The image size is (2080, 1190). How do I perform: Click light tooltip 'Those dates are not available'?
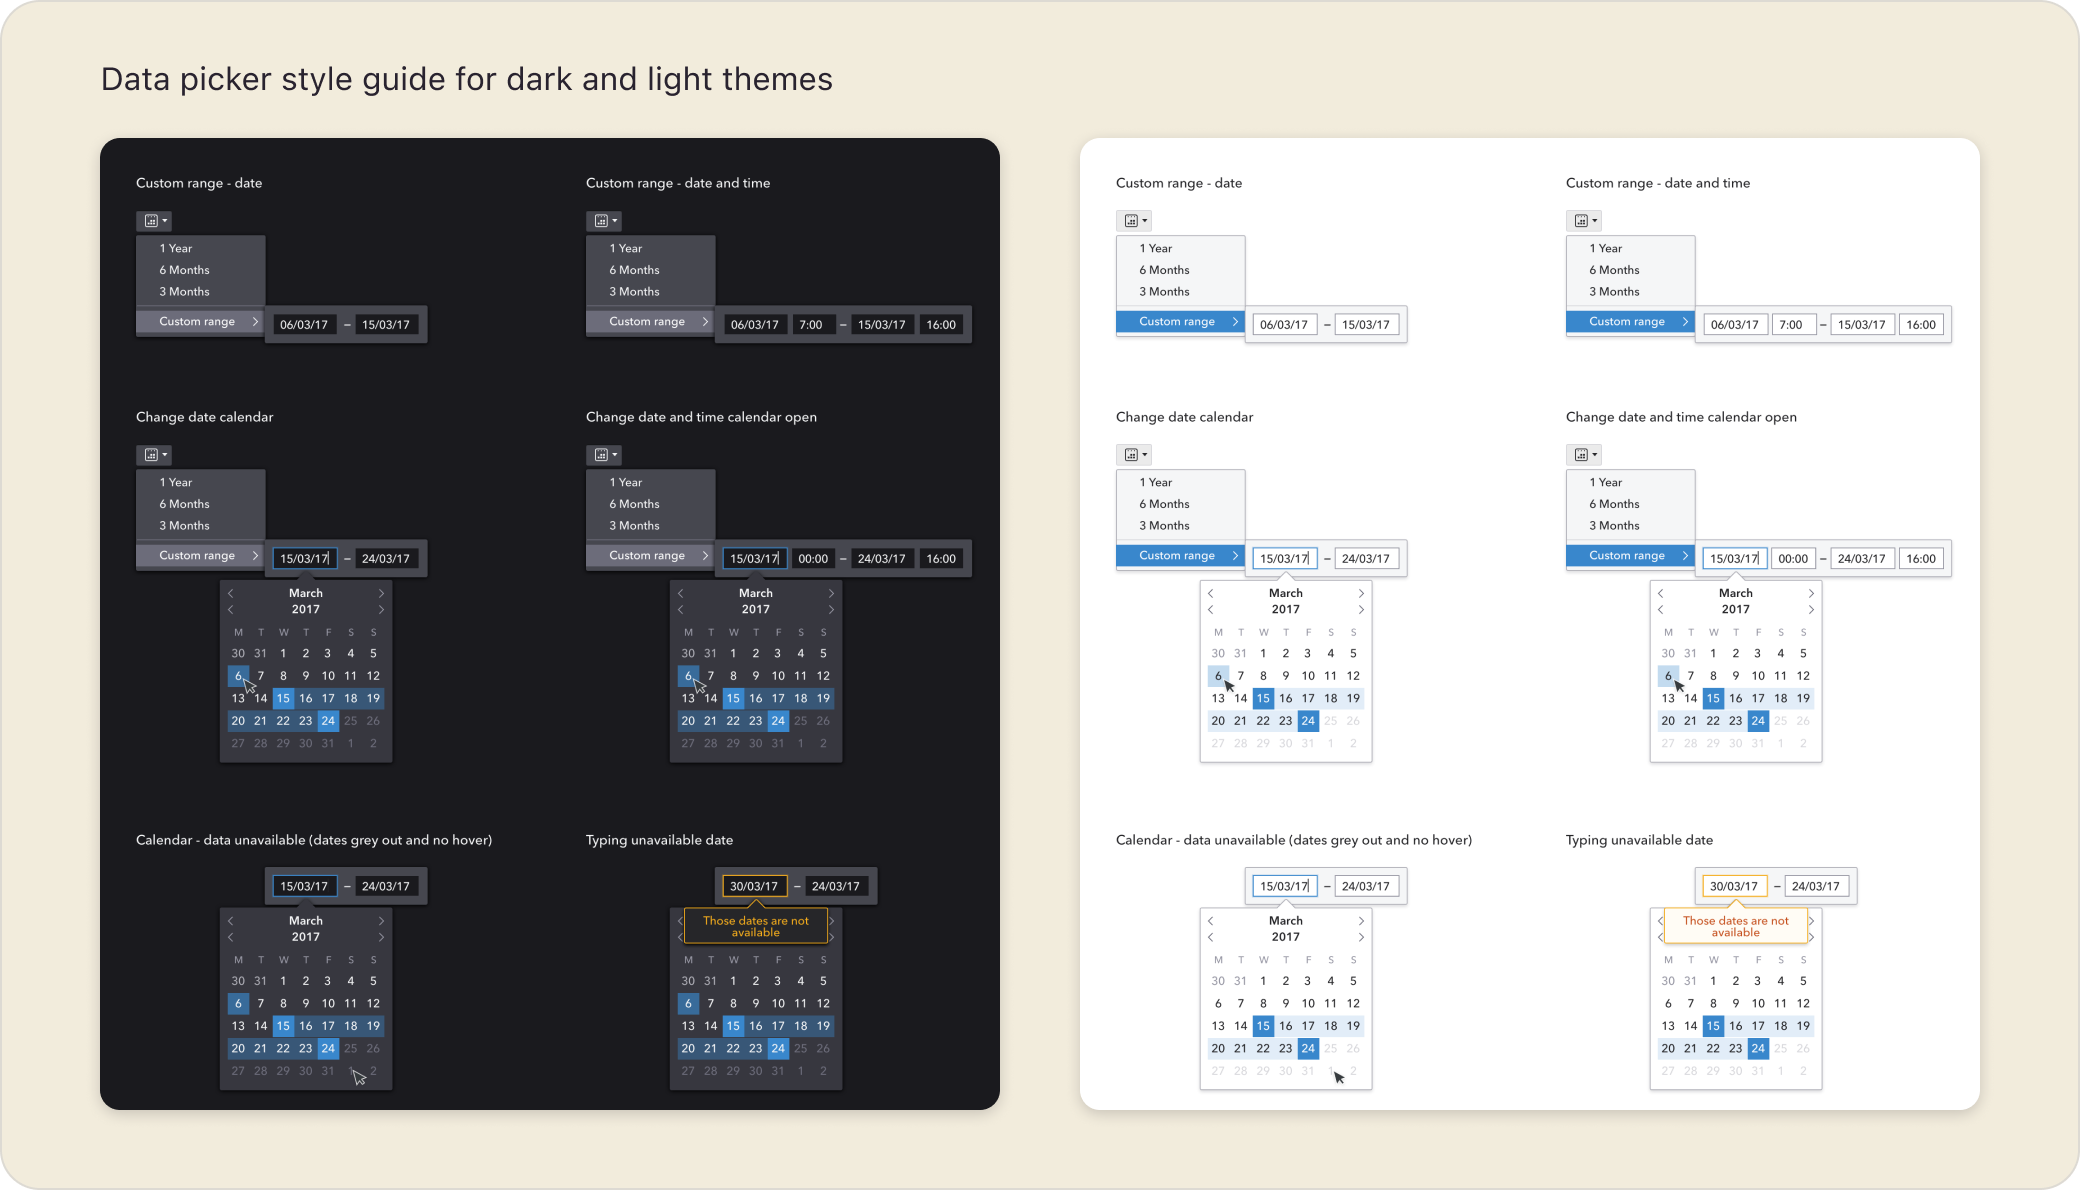coord(1736,926)
